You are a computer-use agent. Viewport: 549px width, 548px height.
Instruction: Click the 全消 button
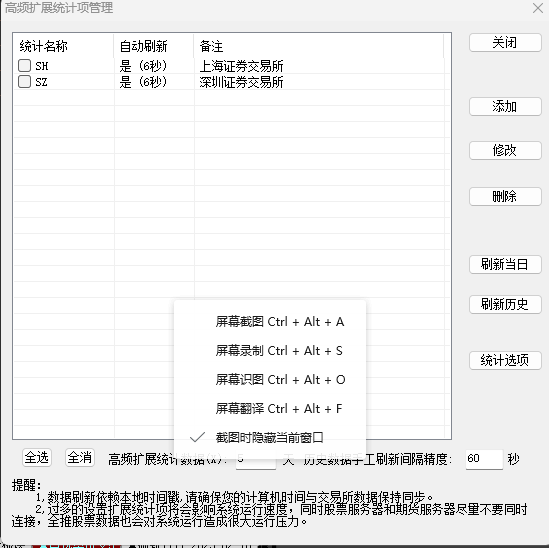80,458
